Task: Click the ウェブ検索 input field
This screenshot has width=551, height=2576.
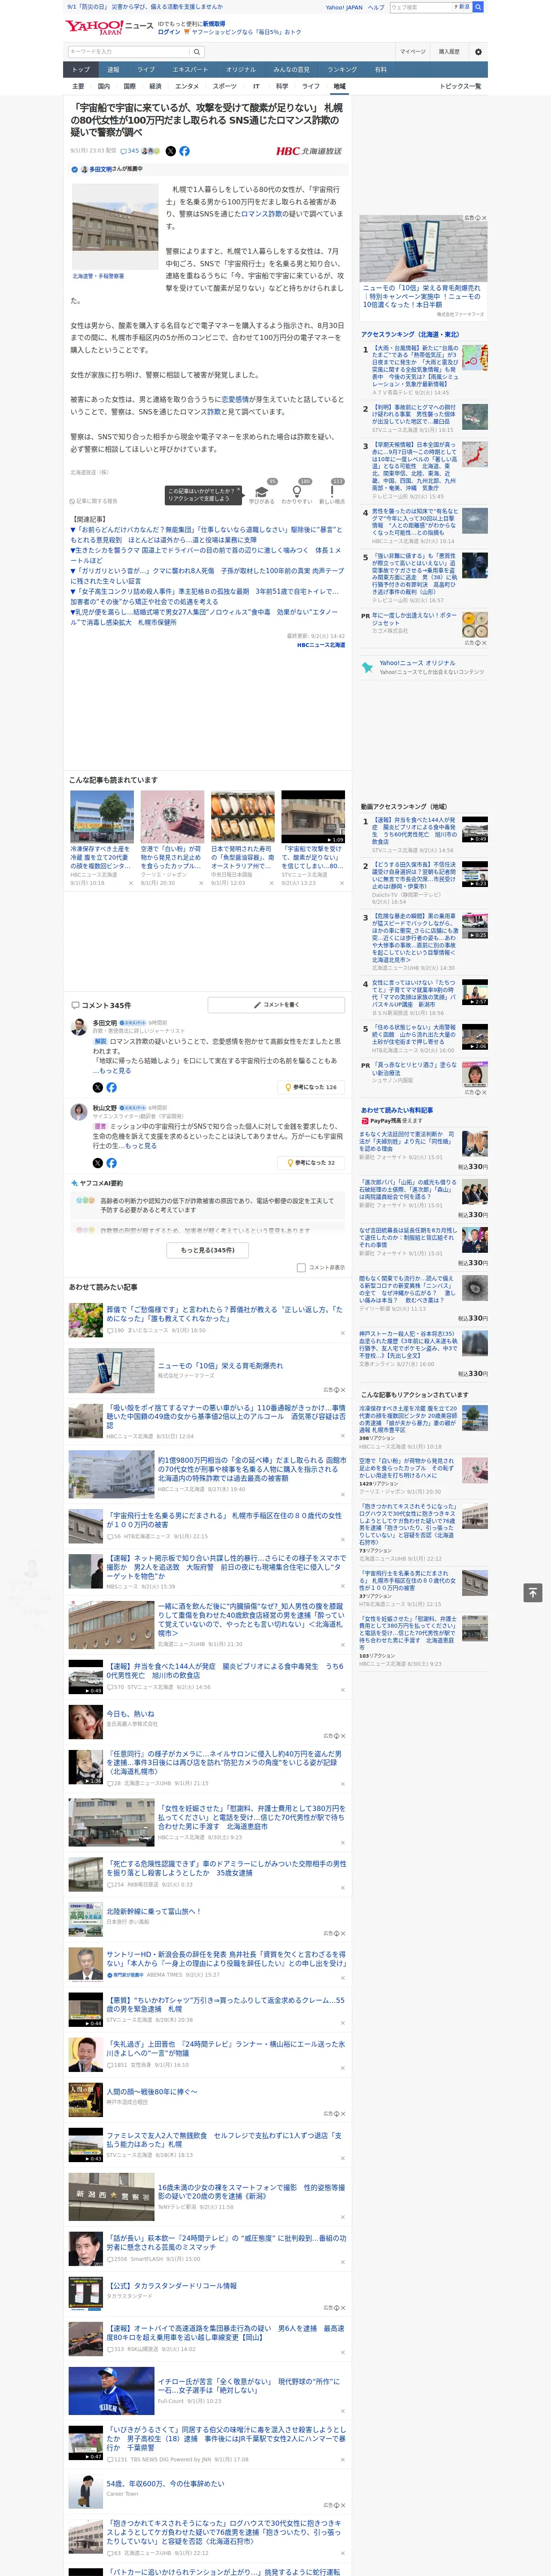Action: point(421,7)
